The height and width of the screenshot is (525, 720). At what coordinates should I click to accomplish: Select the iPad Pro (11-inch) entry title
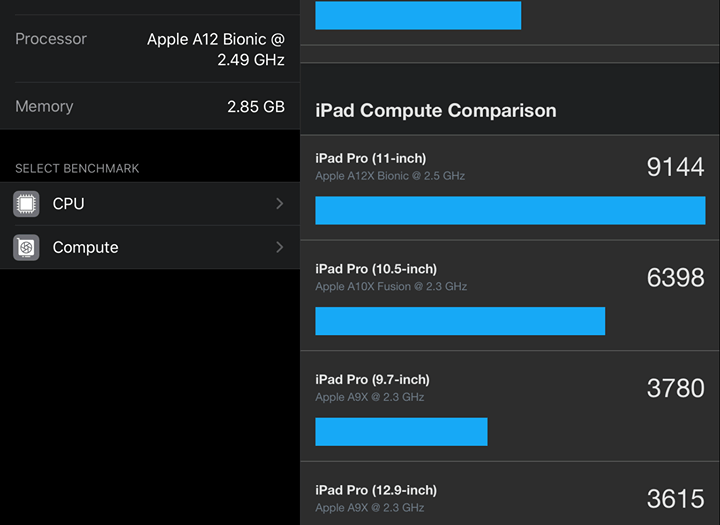coord(370,158)
